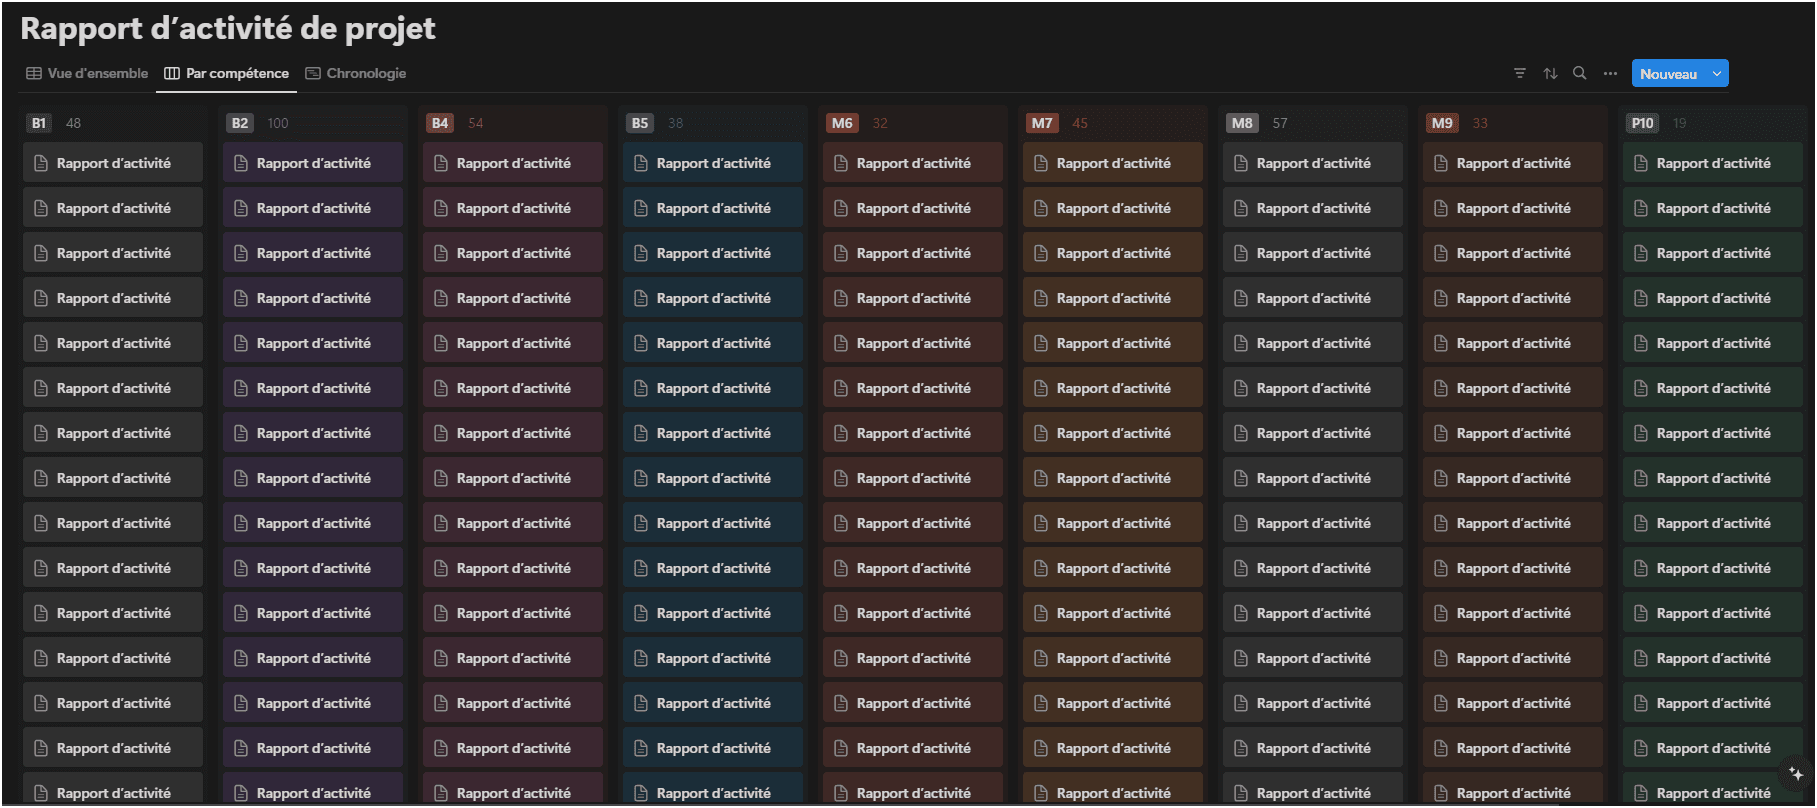Click the B1 column tag
This screenshot has width=1817, height=808.
pos(39,123)
